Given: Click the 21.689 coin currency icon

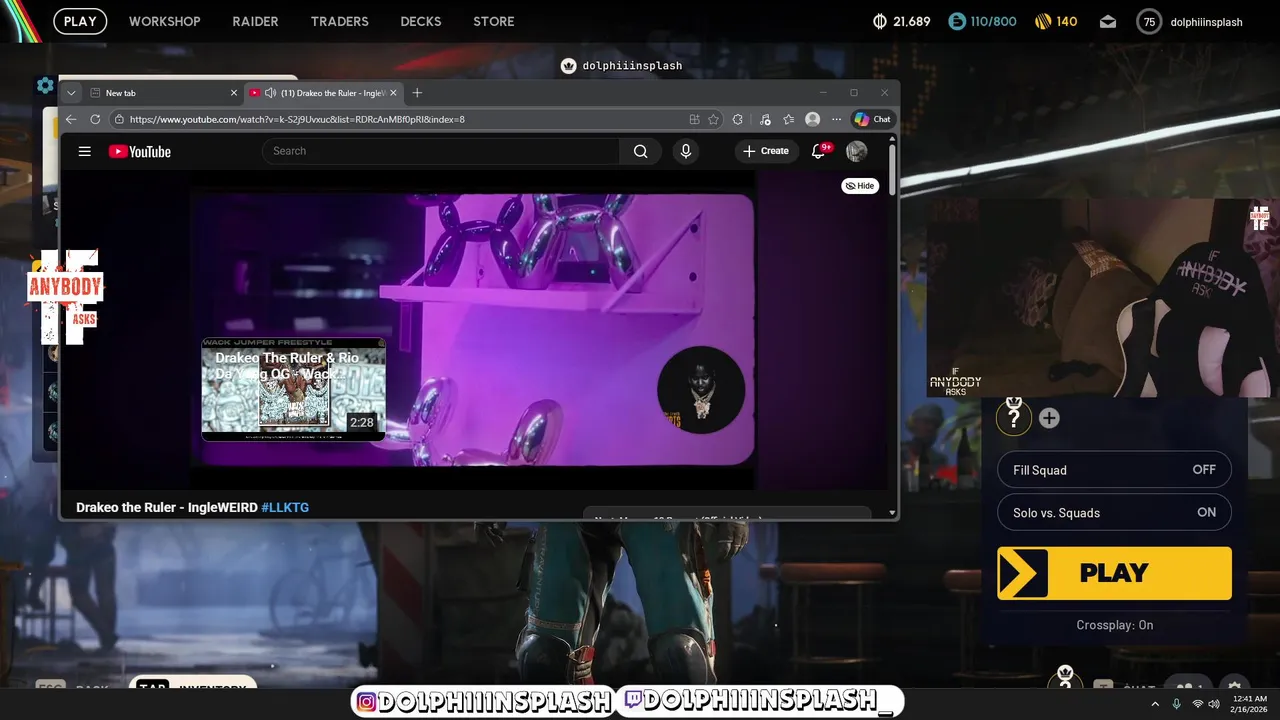Looking at the screenshot, I should click(x=880, y=21).
